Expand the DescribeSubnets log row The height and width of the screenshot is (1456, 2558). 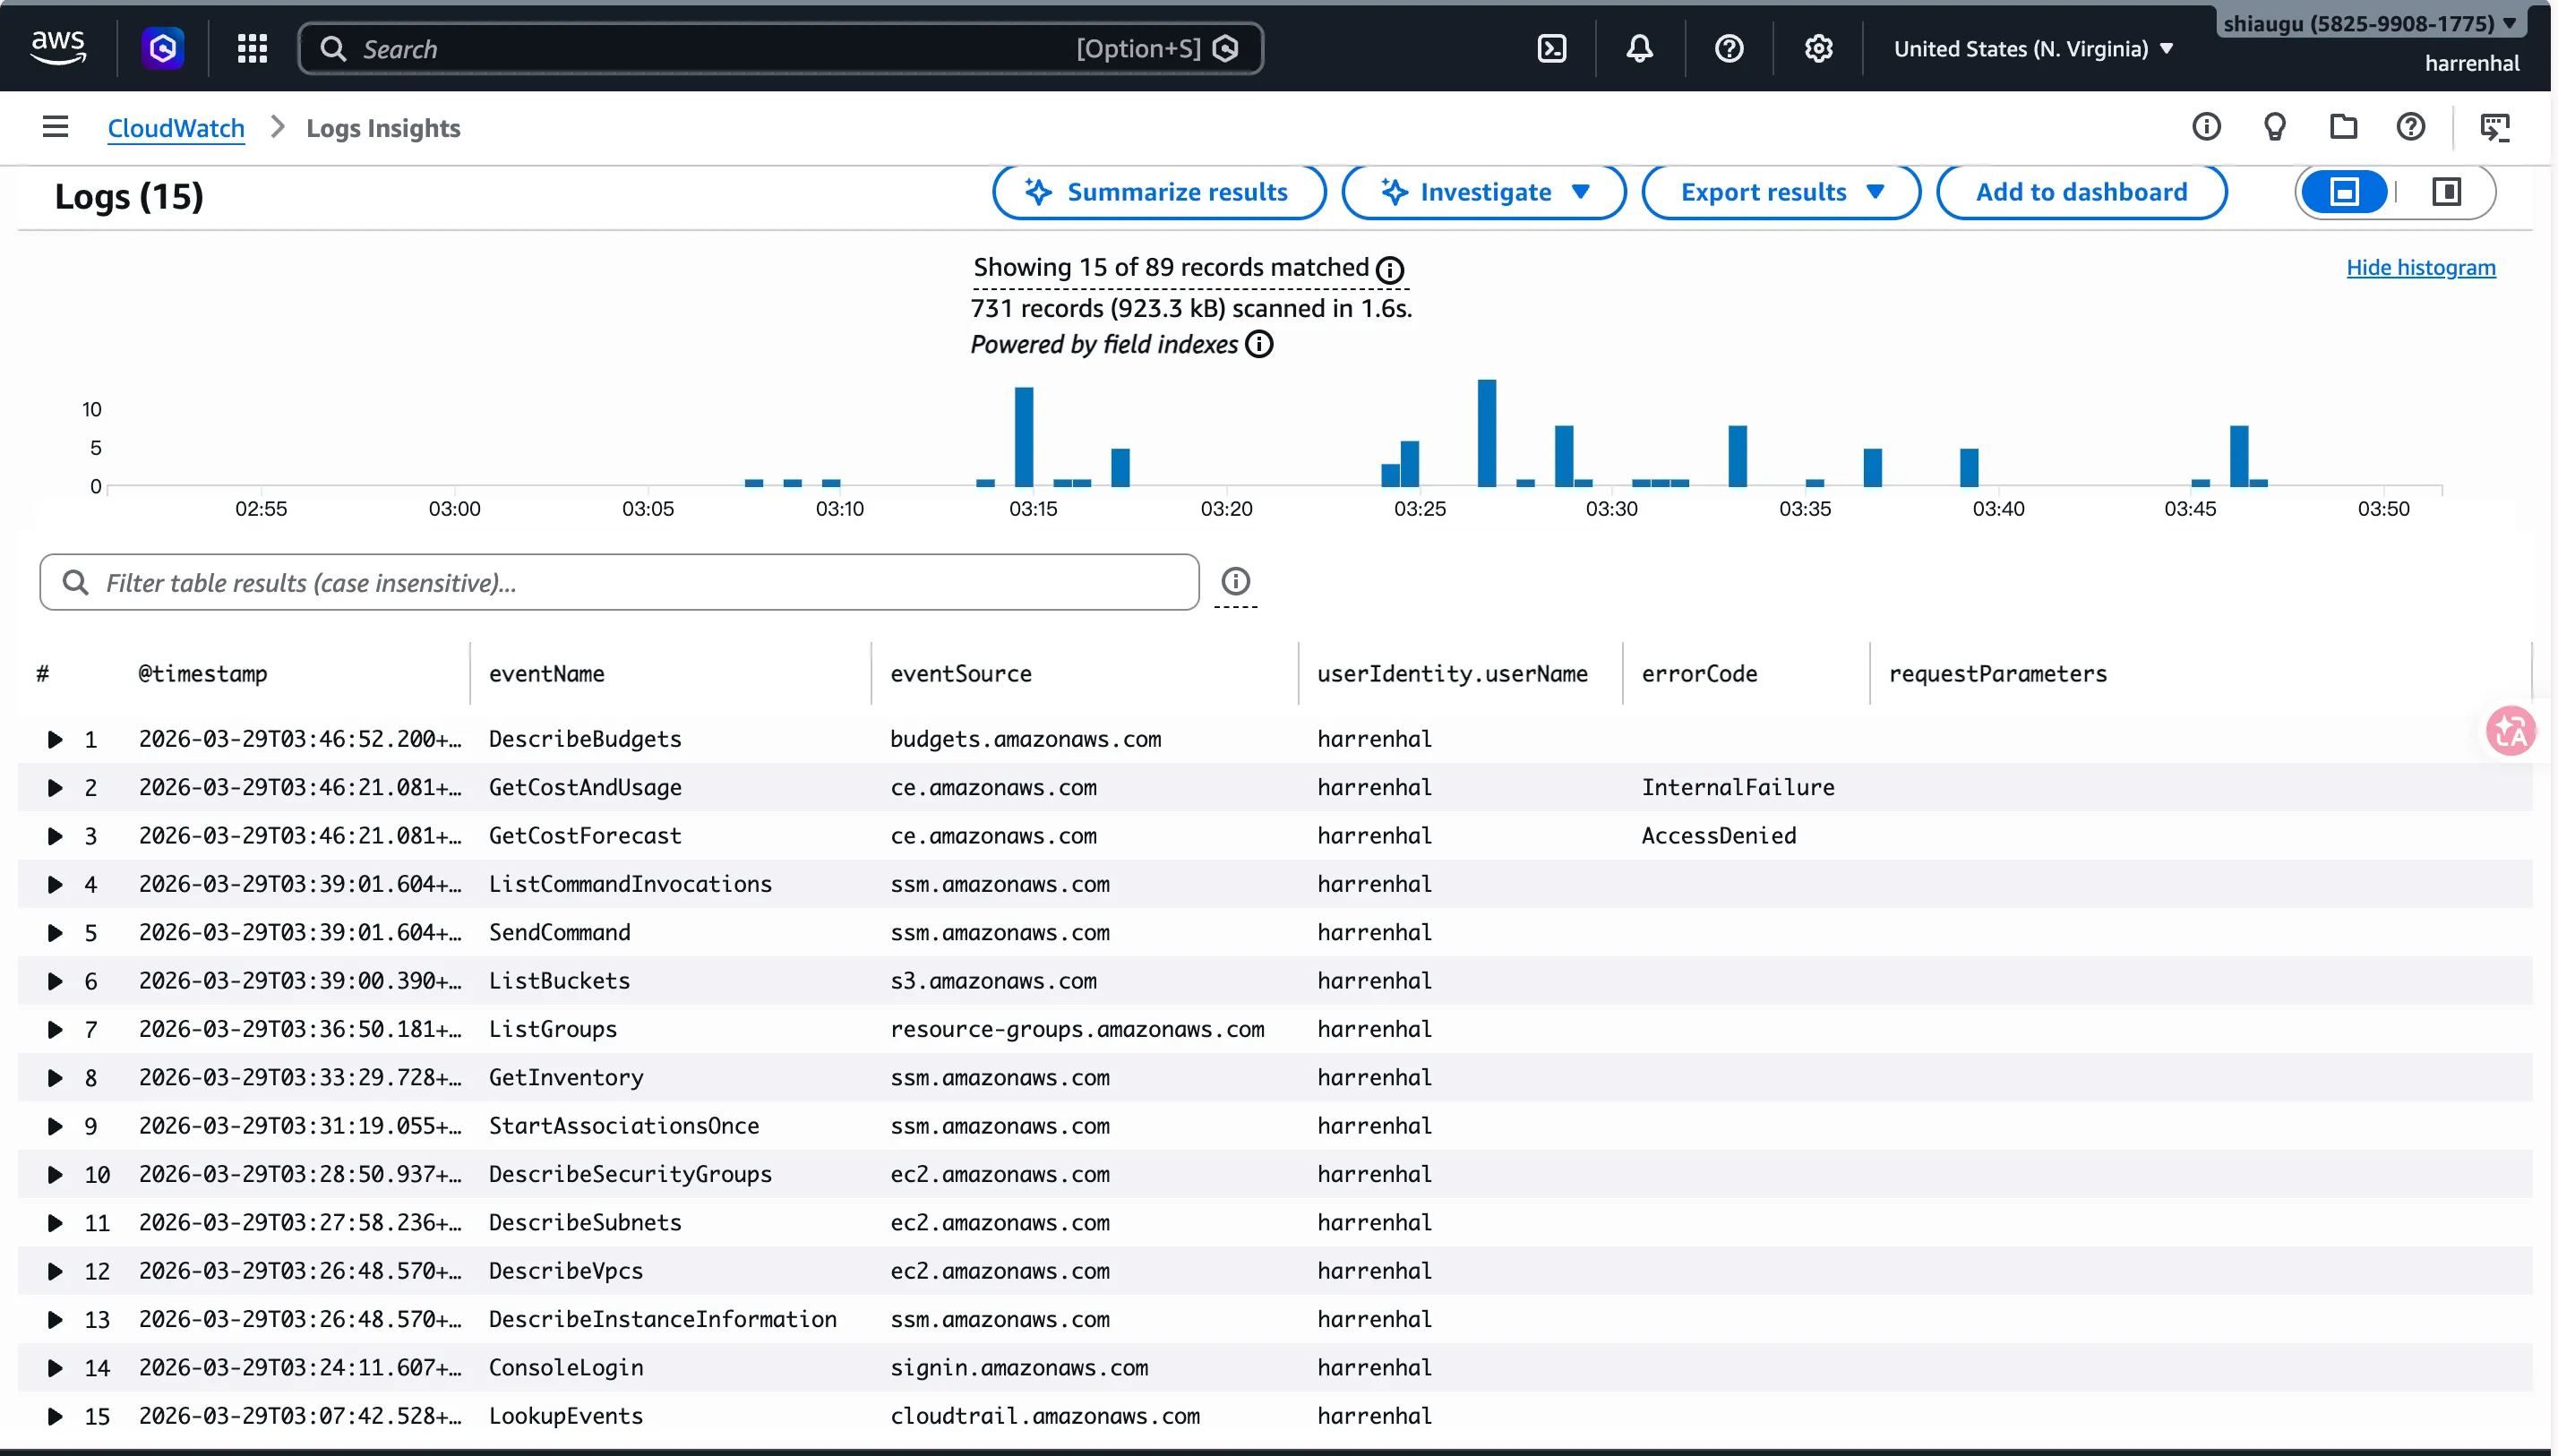54,1223
